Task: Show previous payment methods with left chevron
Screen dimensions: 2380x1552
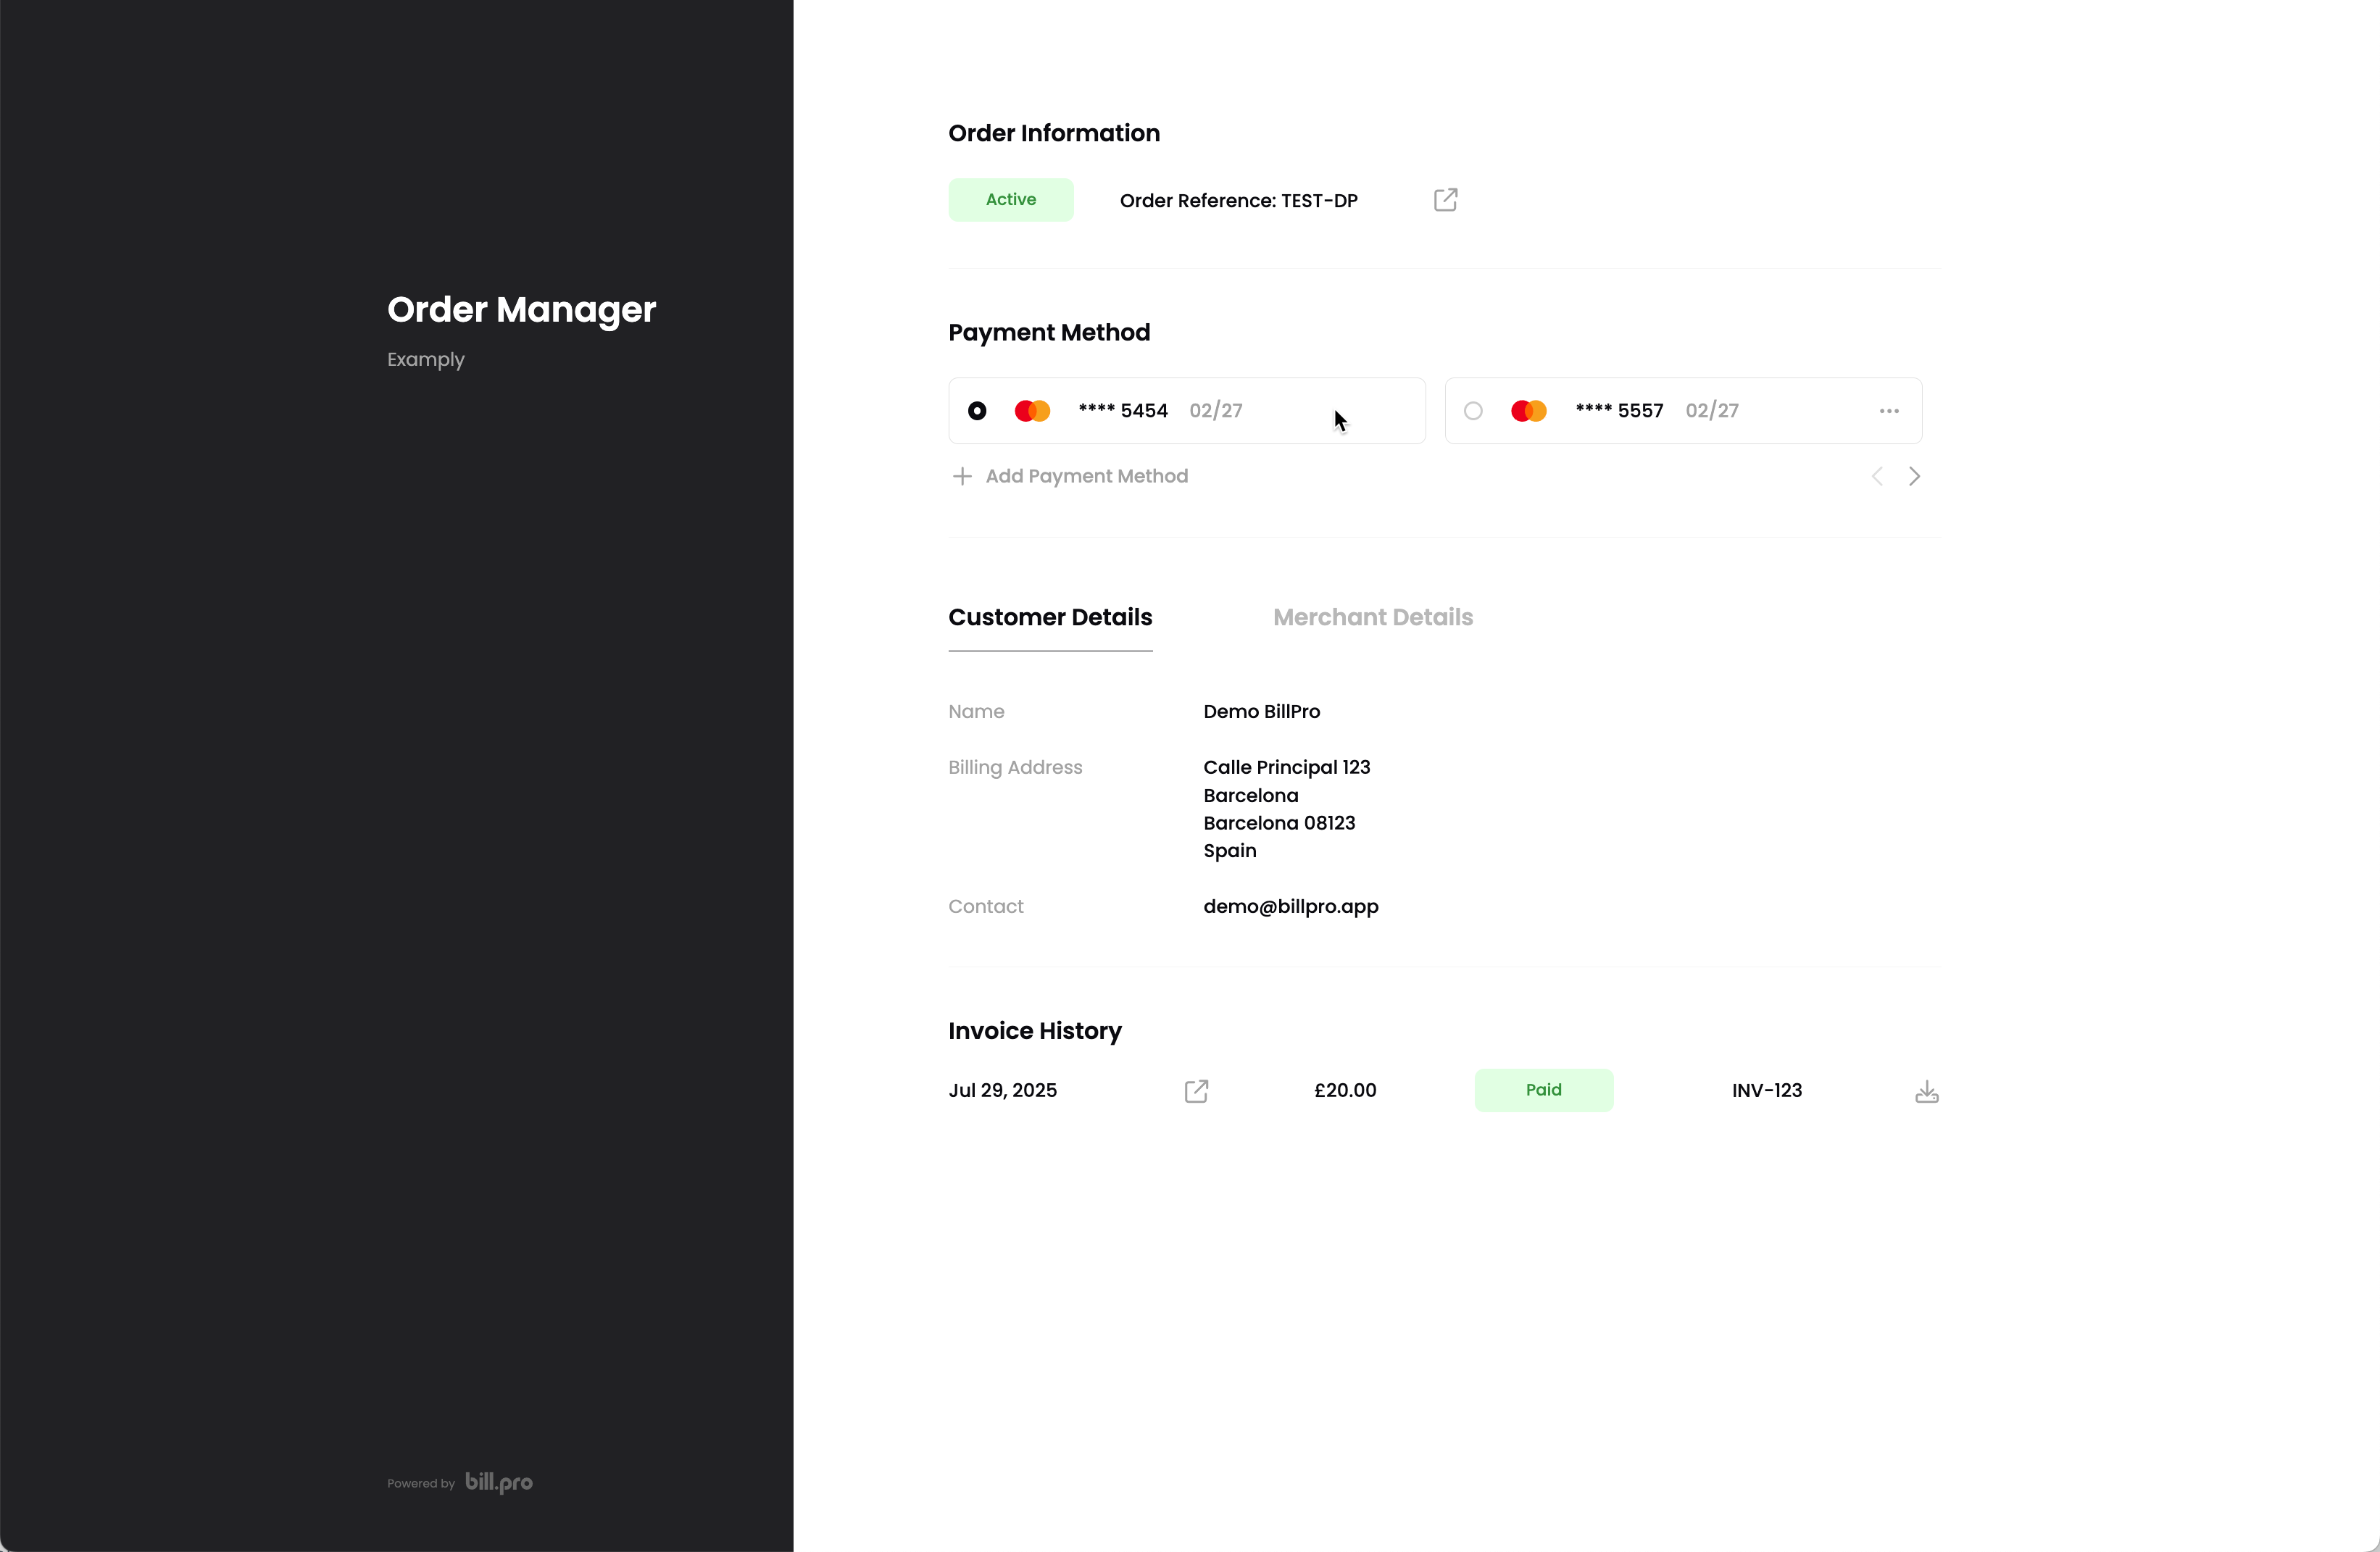Action: coord(1877,477)
